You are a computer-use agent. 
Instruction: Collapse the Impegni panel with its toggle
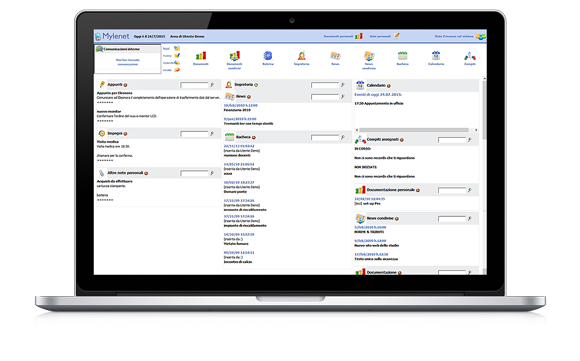click(x=125, y=134)
